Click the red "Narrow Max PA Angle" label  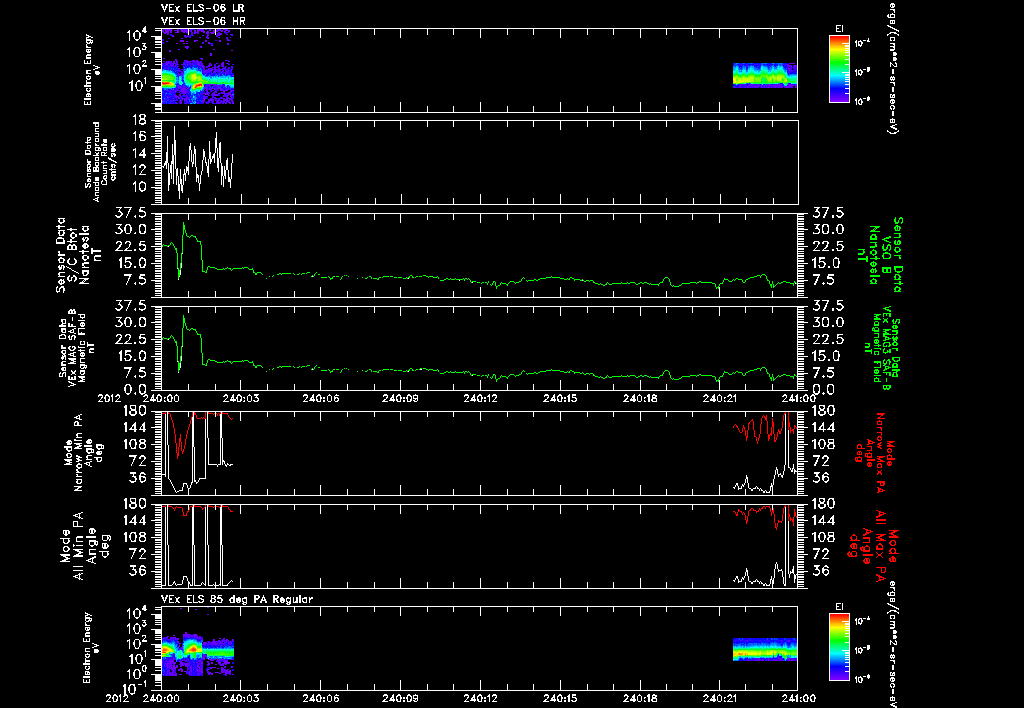(875, 451)
